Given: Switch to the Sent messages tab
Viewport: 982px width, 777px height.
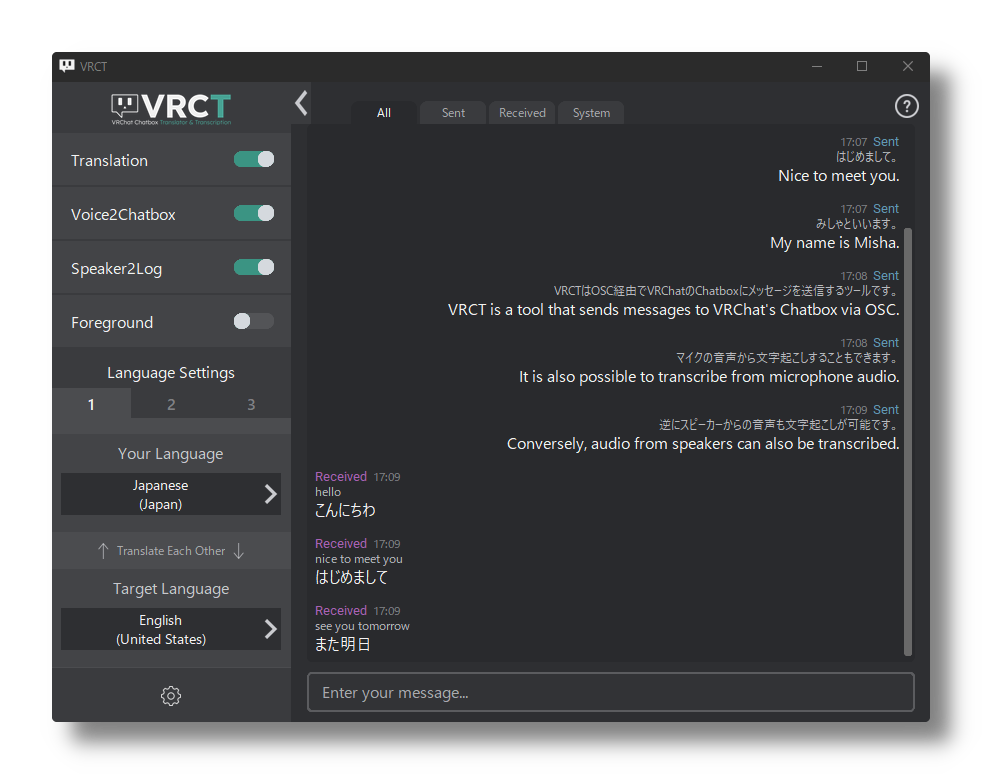Looking at the screenshot, I should click(x=453, y=113).
